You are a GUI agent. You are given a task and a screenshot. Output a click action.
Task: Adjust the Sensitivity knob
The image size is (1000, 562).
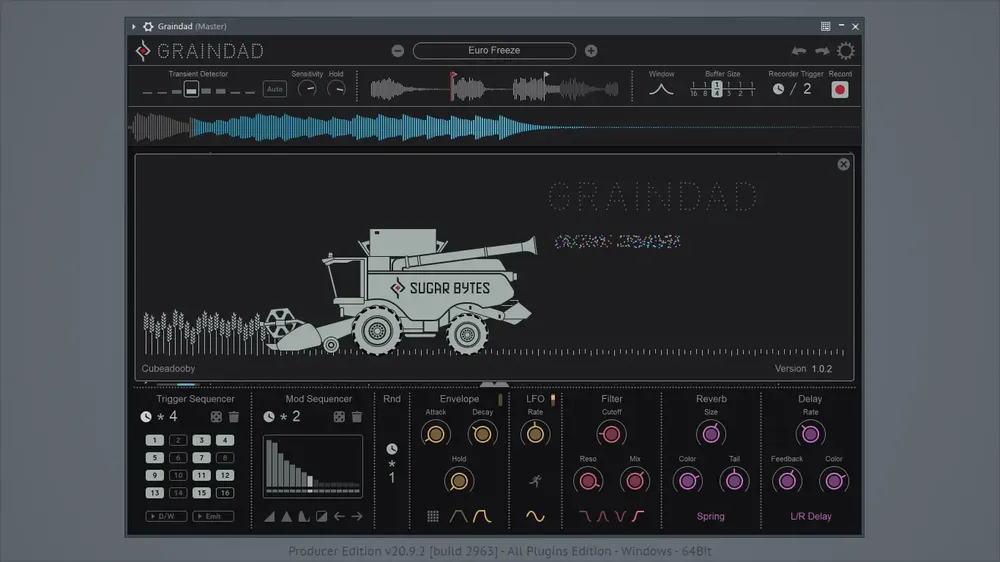click(307, 89)
